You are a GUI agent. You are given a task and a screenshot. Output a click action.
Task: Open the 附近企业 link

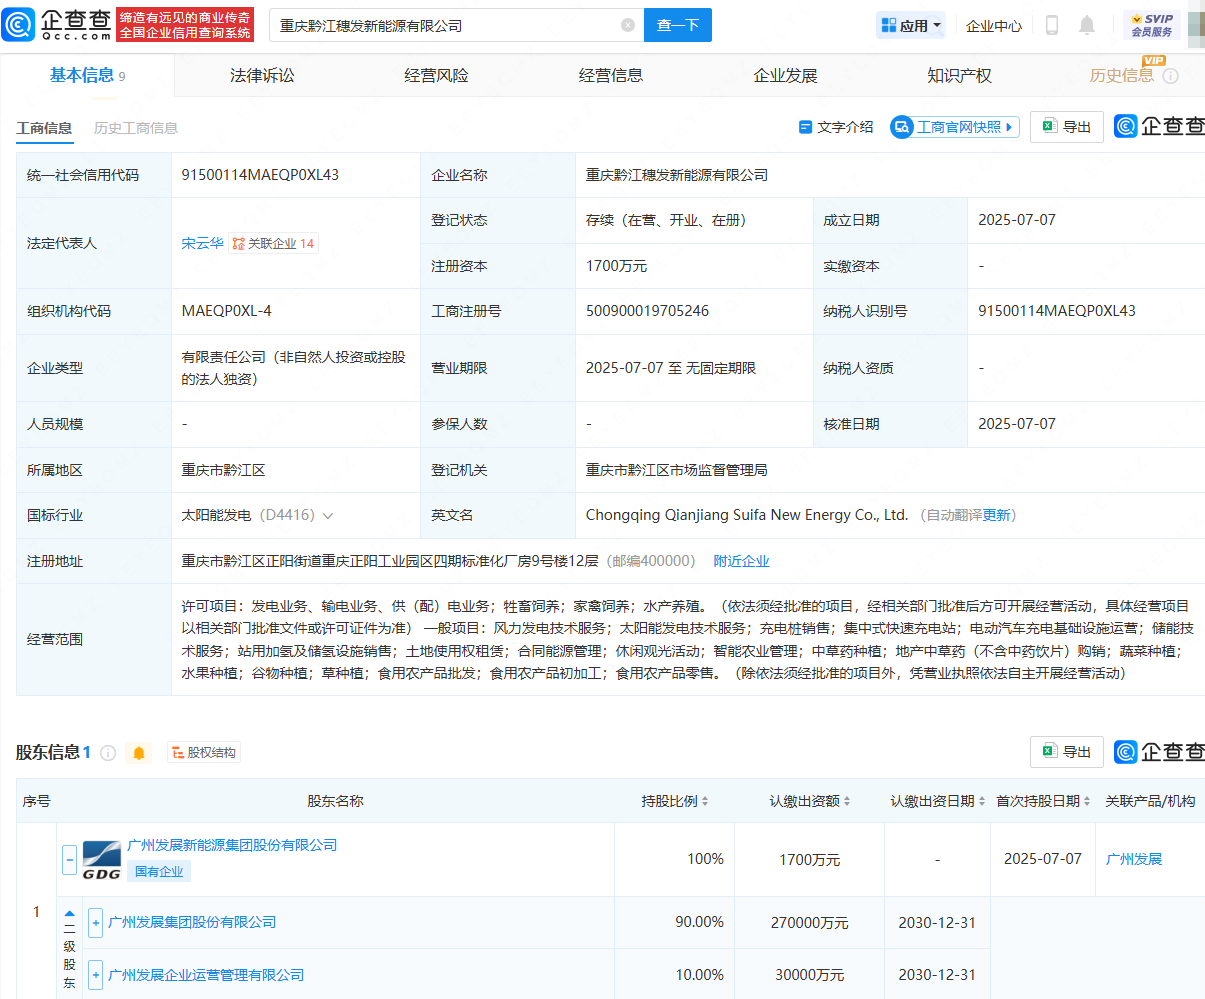[x=741, y=561]
